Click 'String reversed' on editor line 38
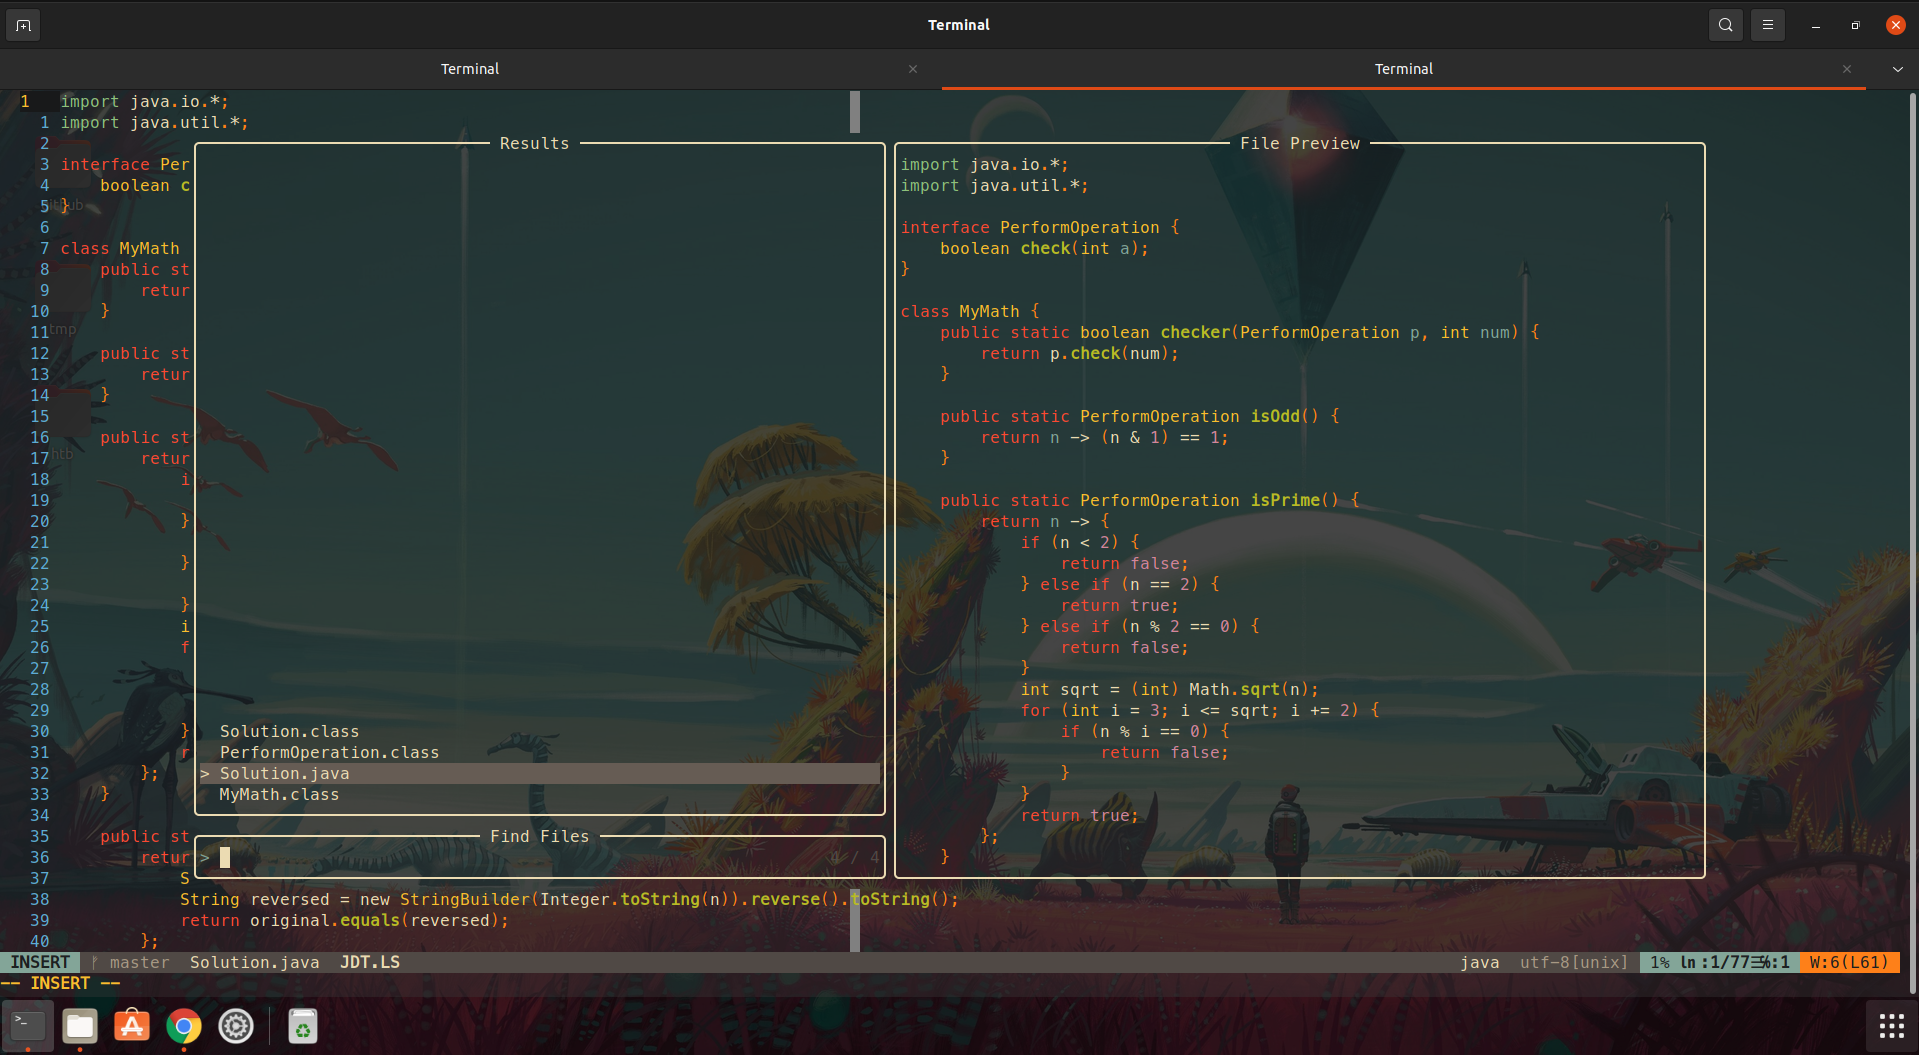This screenshot has height=1055, width=1919. pyautogui.click(x=254, y=899)
